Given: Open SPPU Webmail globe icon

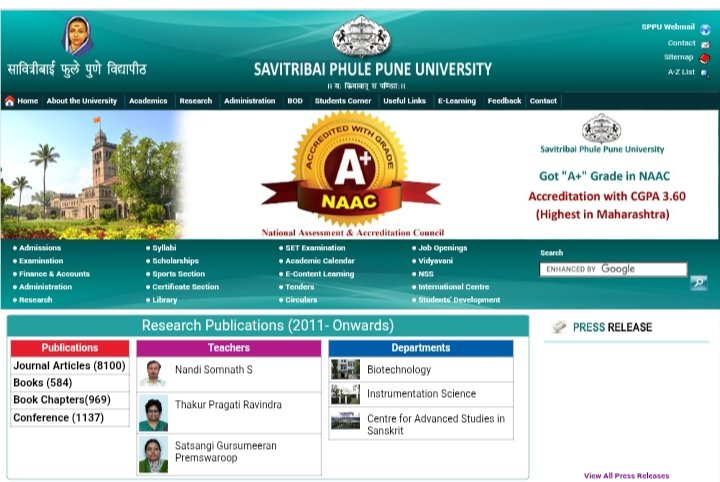Looking at the screenshot, I should (705, 30).
